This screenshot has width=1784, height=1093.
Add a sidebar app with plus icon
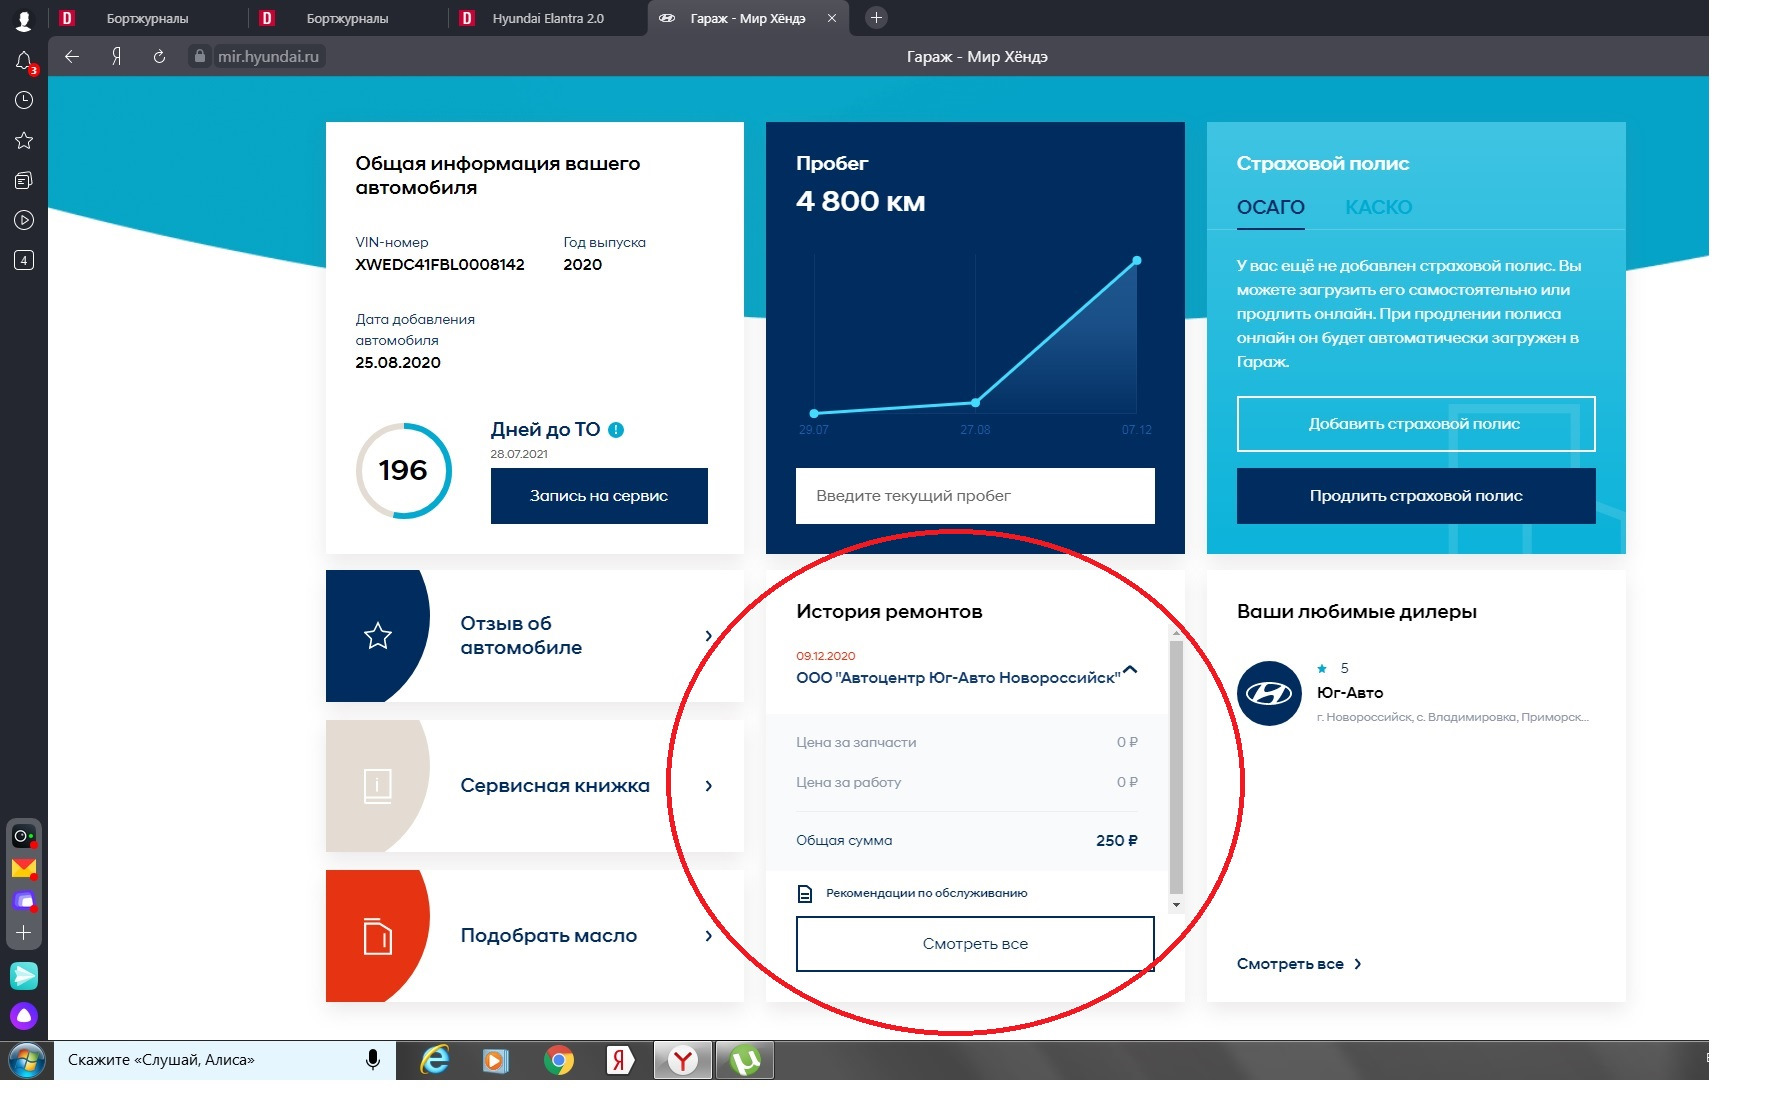click(24, 932)
